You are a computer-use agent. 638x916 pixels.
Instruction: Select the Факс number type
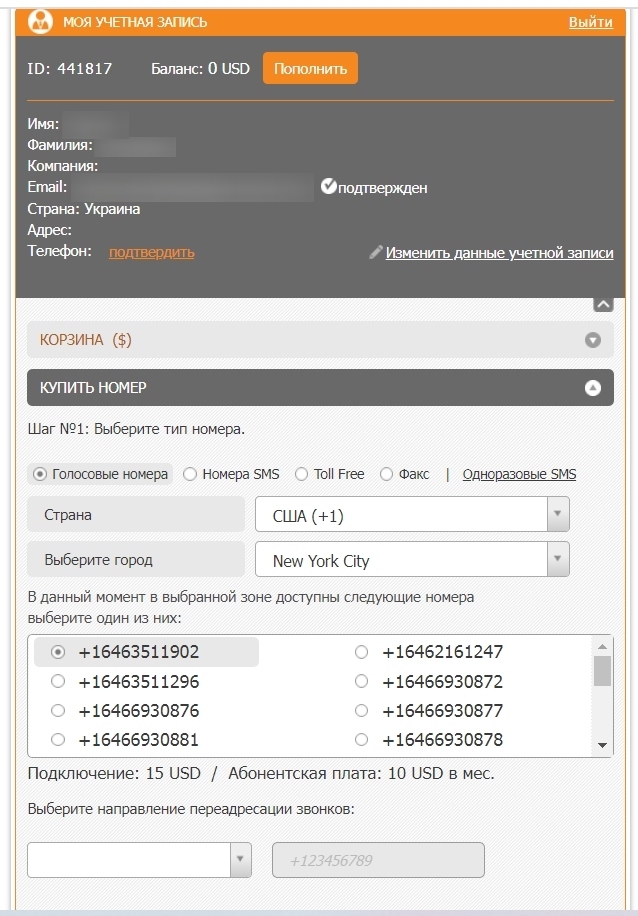(386, 474)
